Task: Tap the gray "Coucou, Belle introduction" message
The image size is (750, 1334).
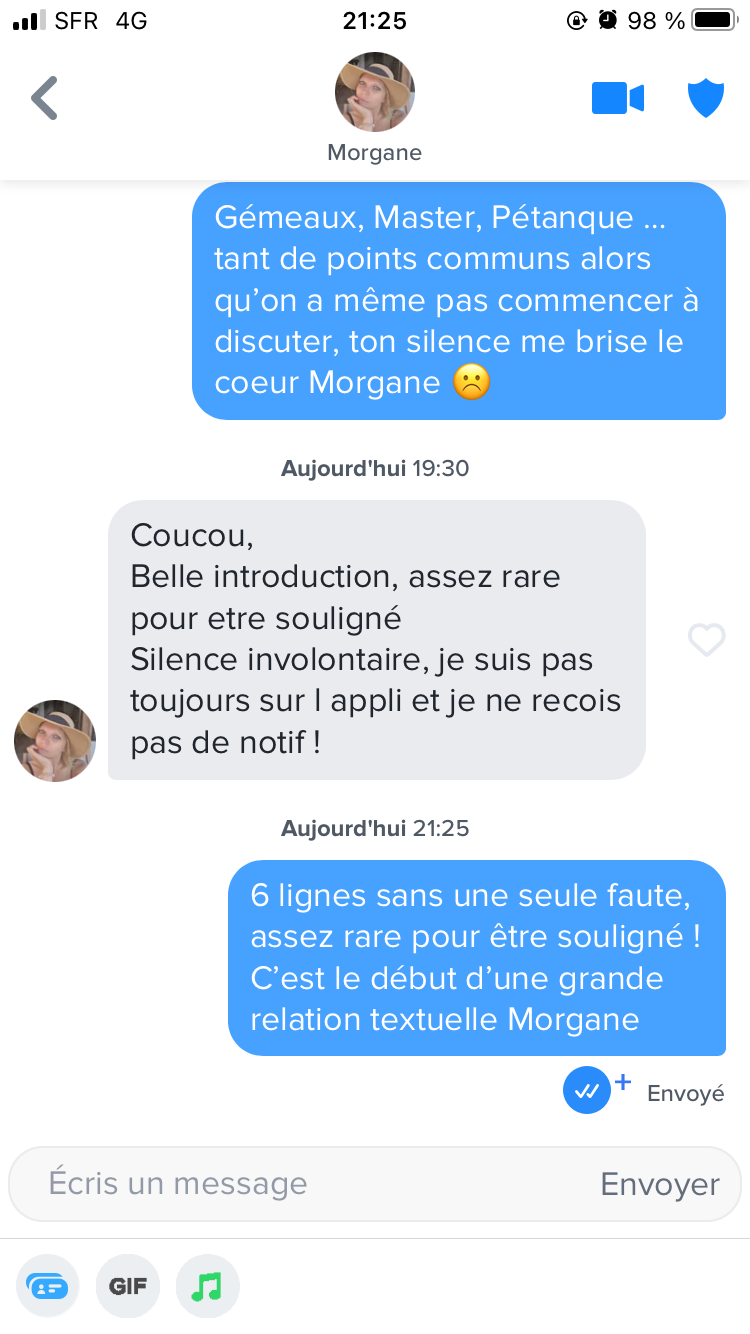Action: 376,640
